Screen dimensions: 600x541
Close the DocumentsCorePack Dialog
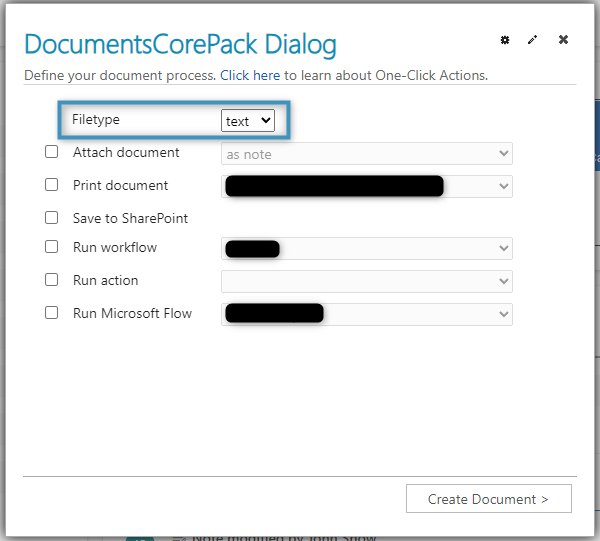pos(563,39)
